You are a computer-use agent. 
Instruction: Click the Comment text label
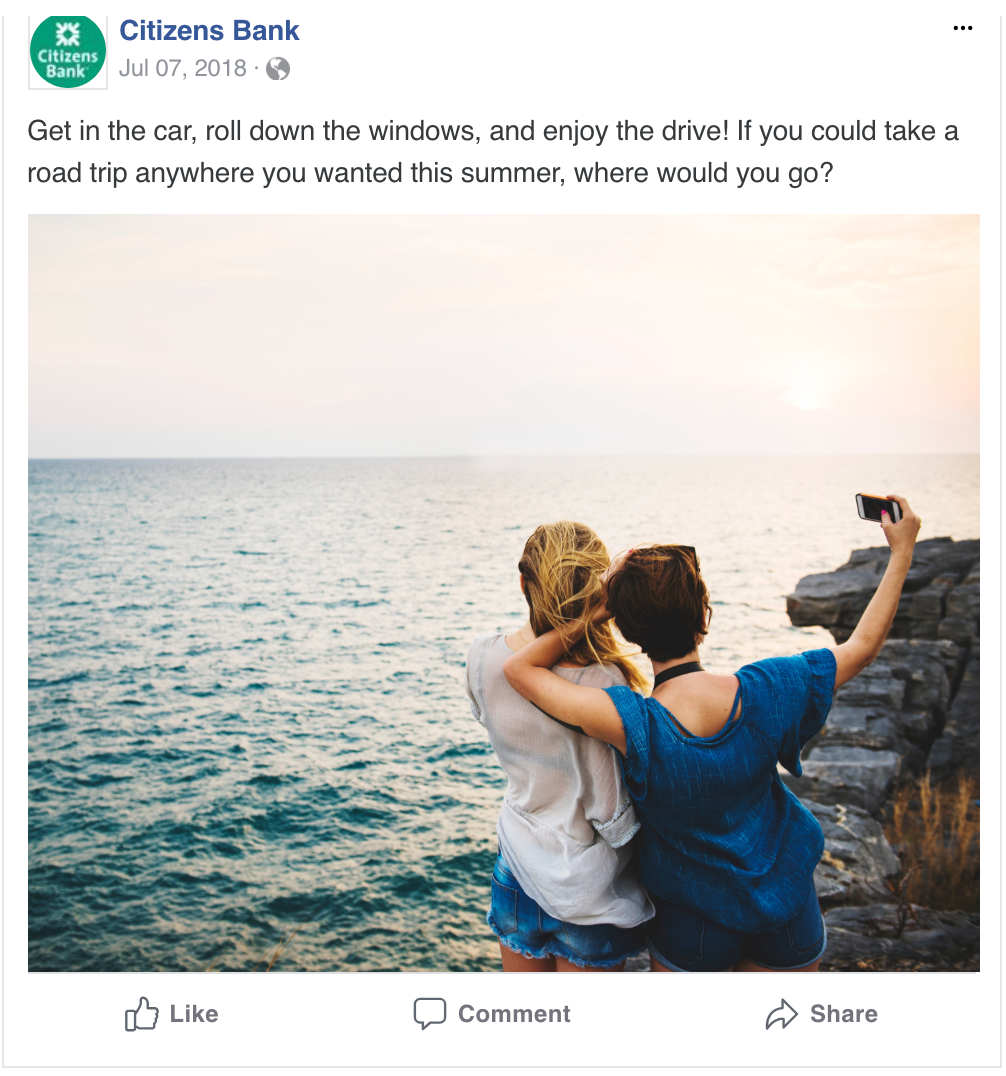click(514, 1014)
